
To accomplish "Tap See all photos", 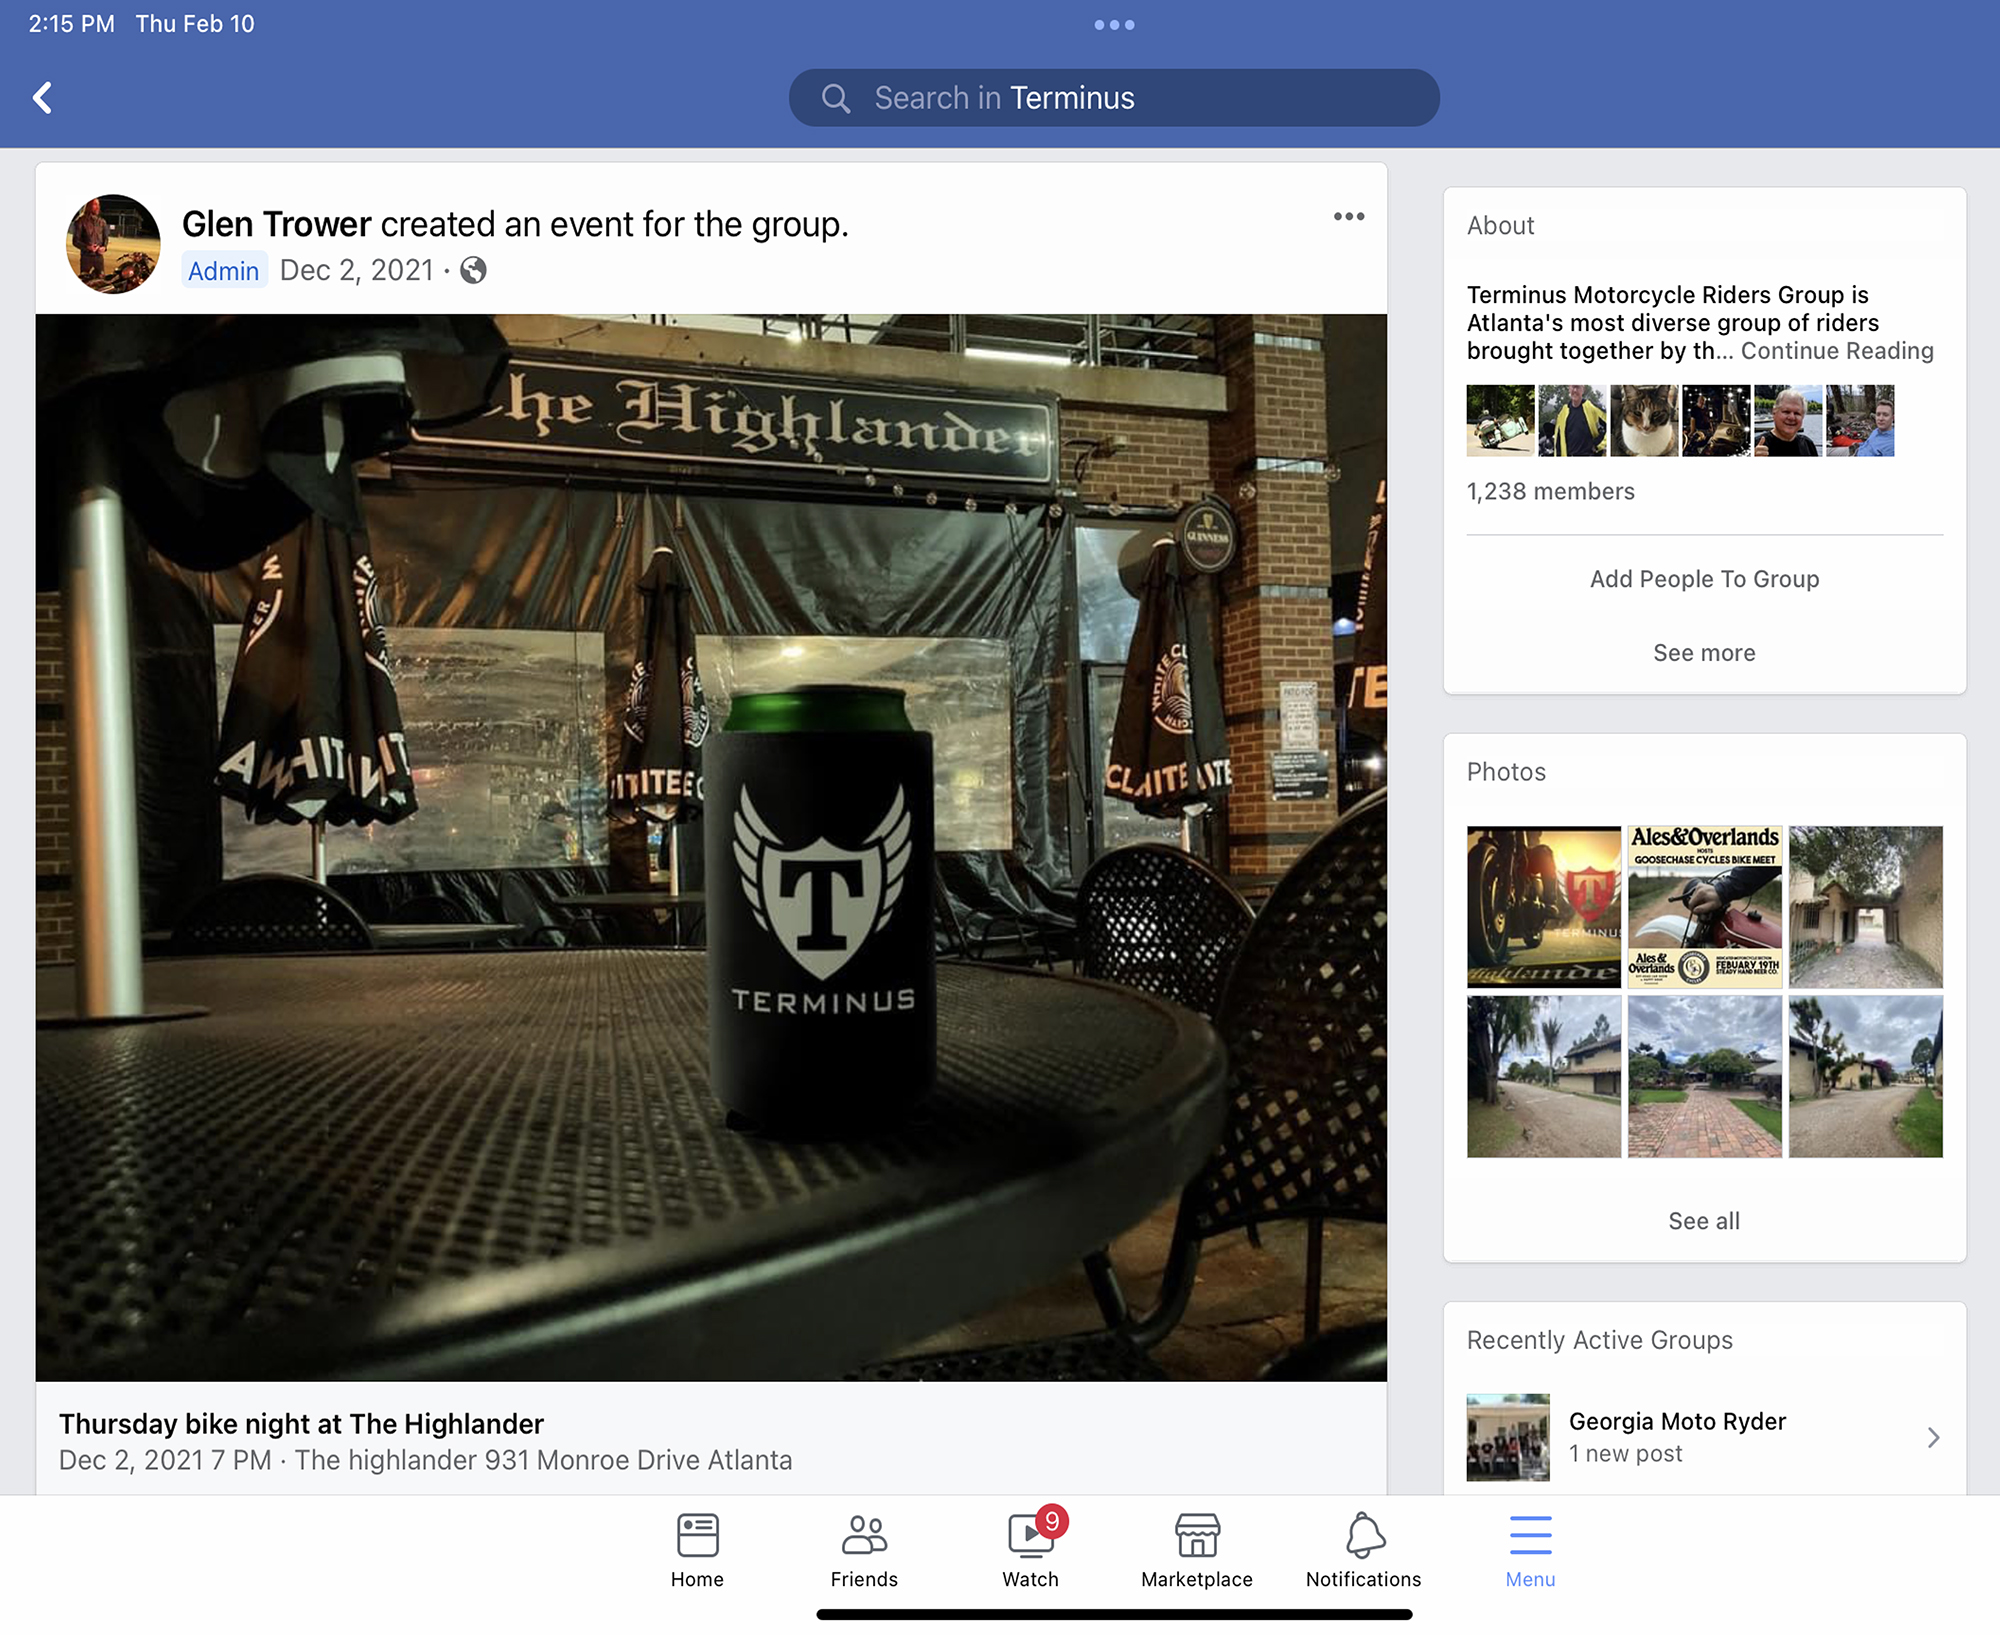I will [x=1704, y=1221].
